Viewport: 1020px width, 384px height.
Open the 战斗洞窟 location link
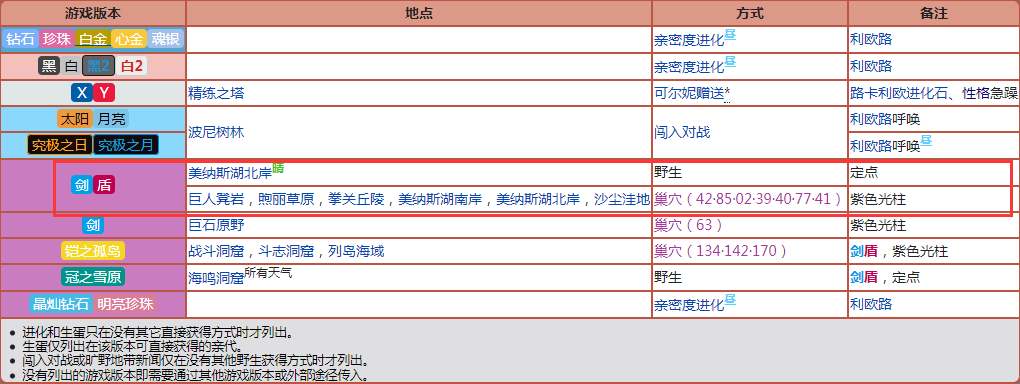tap(217, 252)
